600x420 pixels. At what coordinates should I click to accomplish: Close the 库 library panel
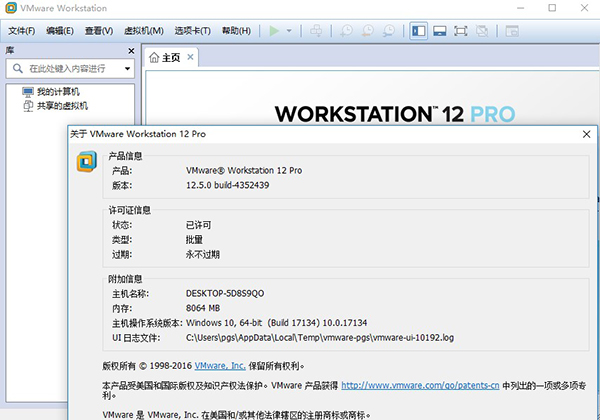pyautogui.click(x=130, y=50)
